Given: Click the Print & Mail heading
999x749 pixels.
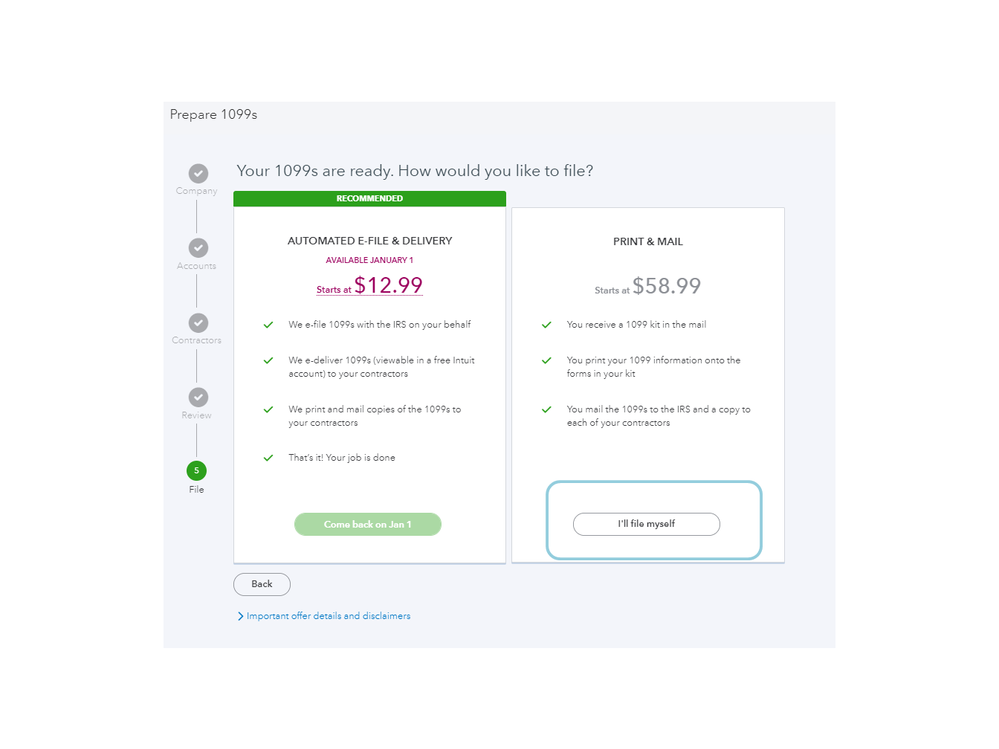Looking at the screenshot, I should pos(648,242).
